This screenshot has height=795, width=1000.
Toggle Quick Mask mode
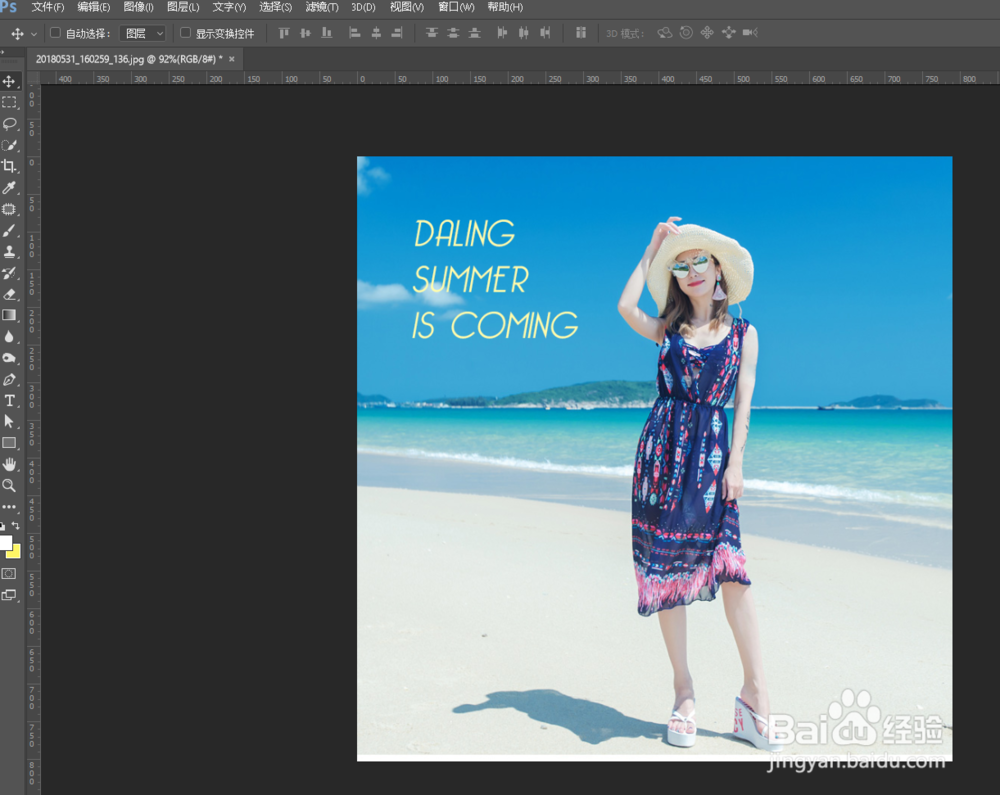tap(9, 573)
